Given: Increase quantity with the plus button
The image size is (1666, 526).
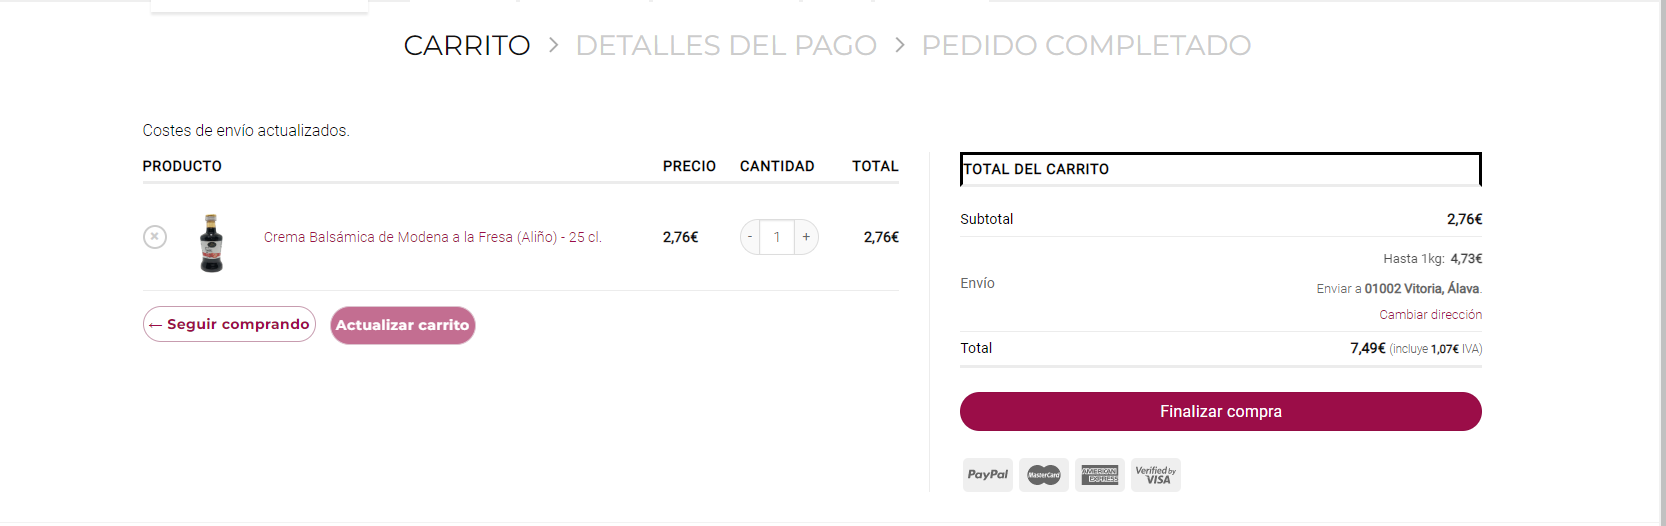Looking at the screenshot, I should tap(806, 237).
